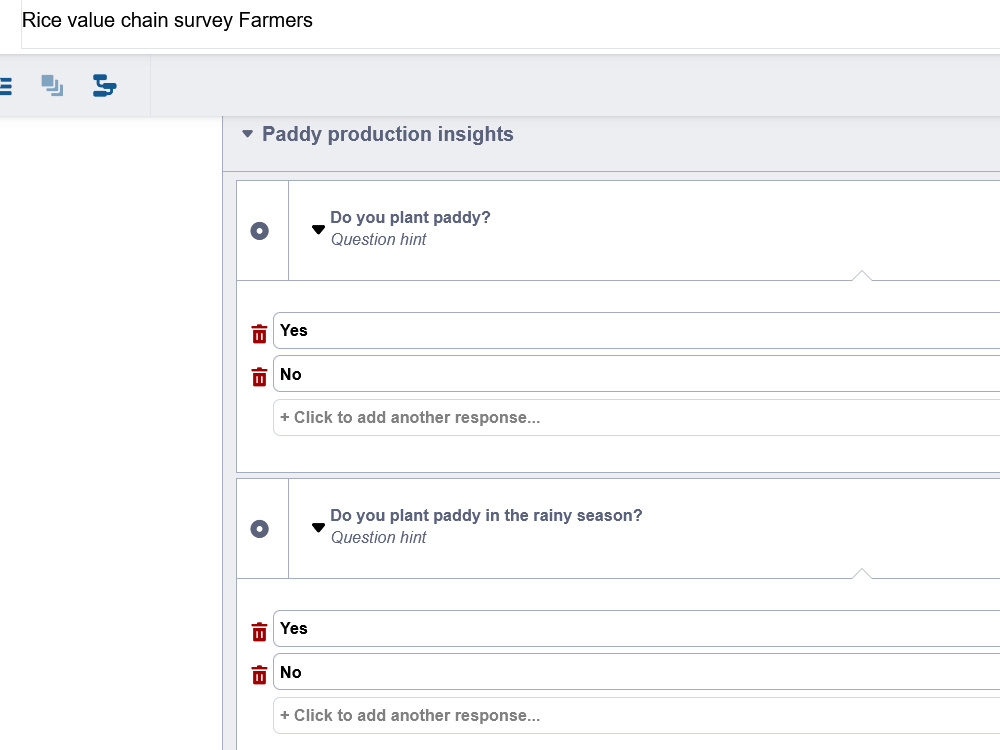Click the first question's Yes response field
Image resolution: width=1000 pixels, height=750 pixels.
[x=636, y=330]
